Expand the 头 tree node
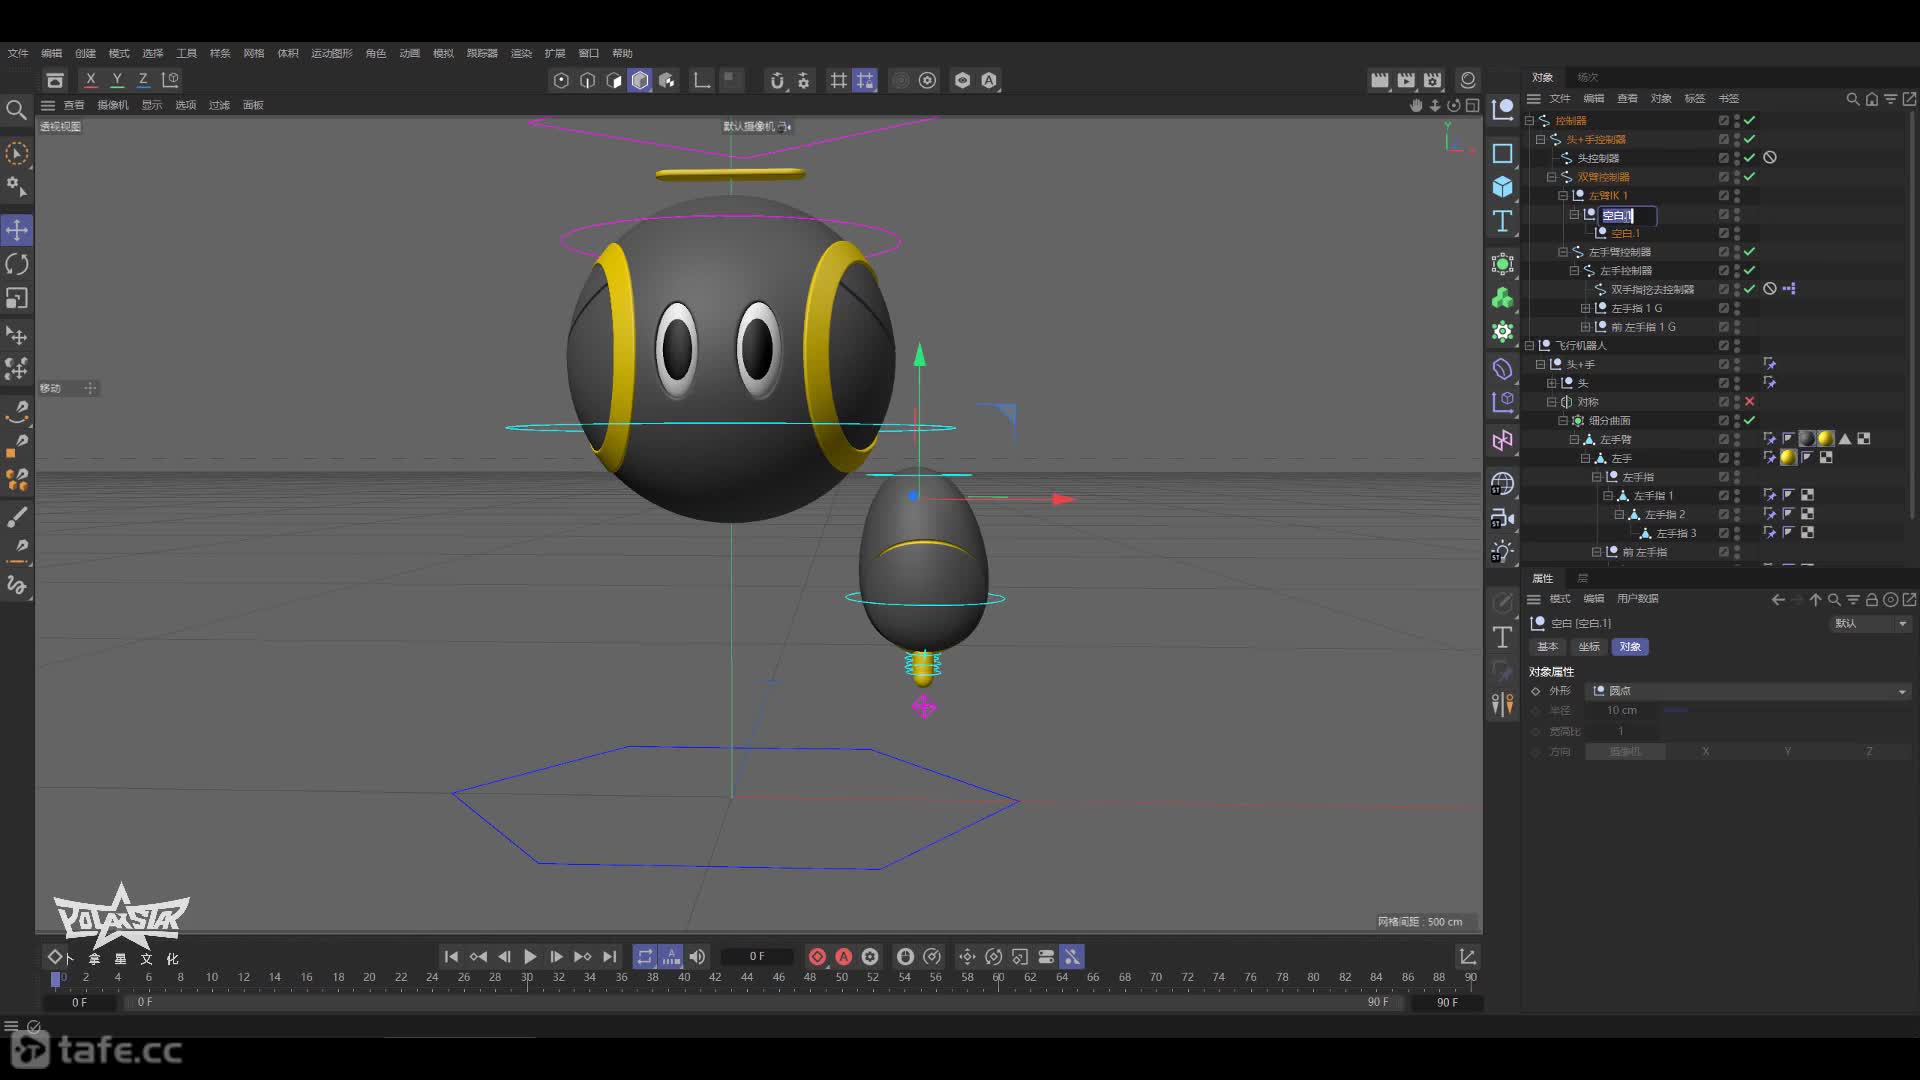The image size is (1920, 1080). coord(1551,383)
